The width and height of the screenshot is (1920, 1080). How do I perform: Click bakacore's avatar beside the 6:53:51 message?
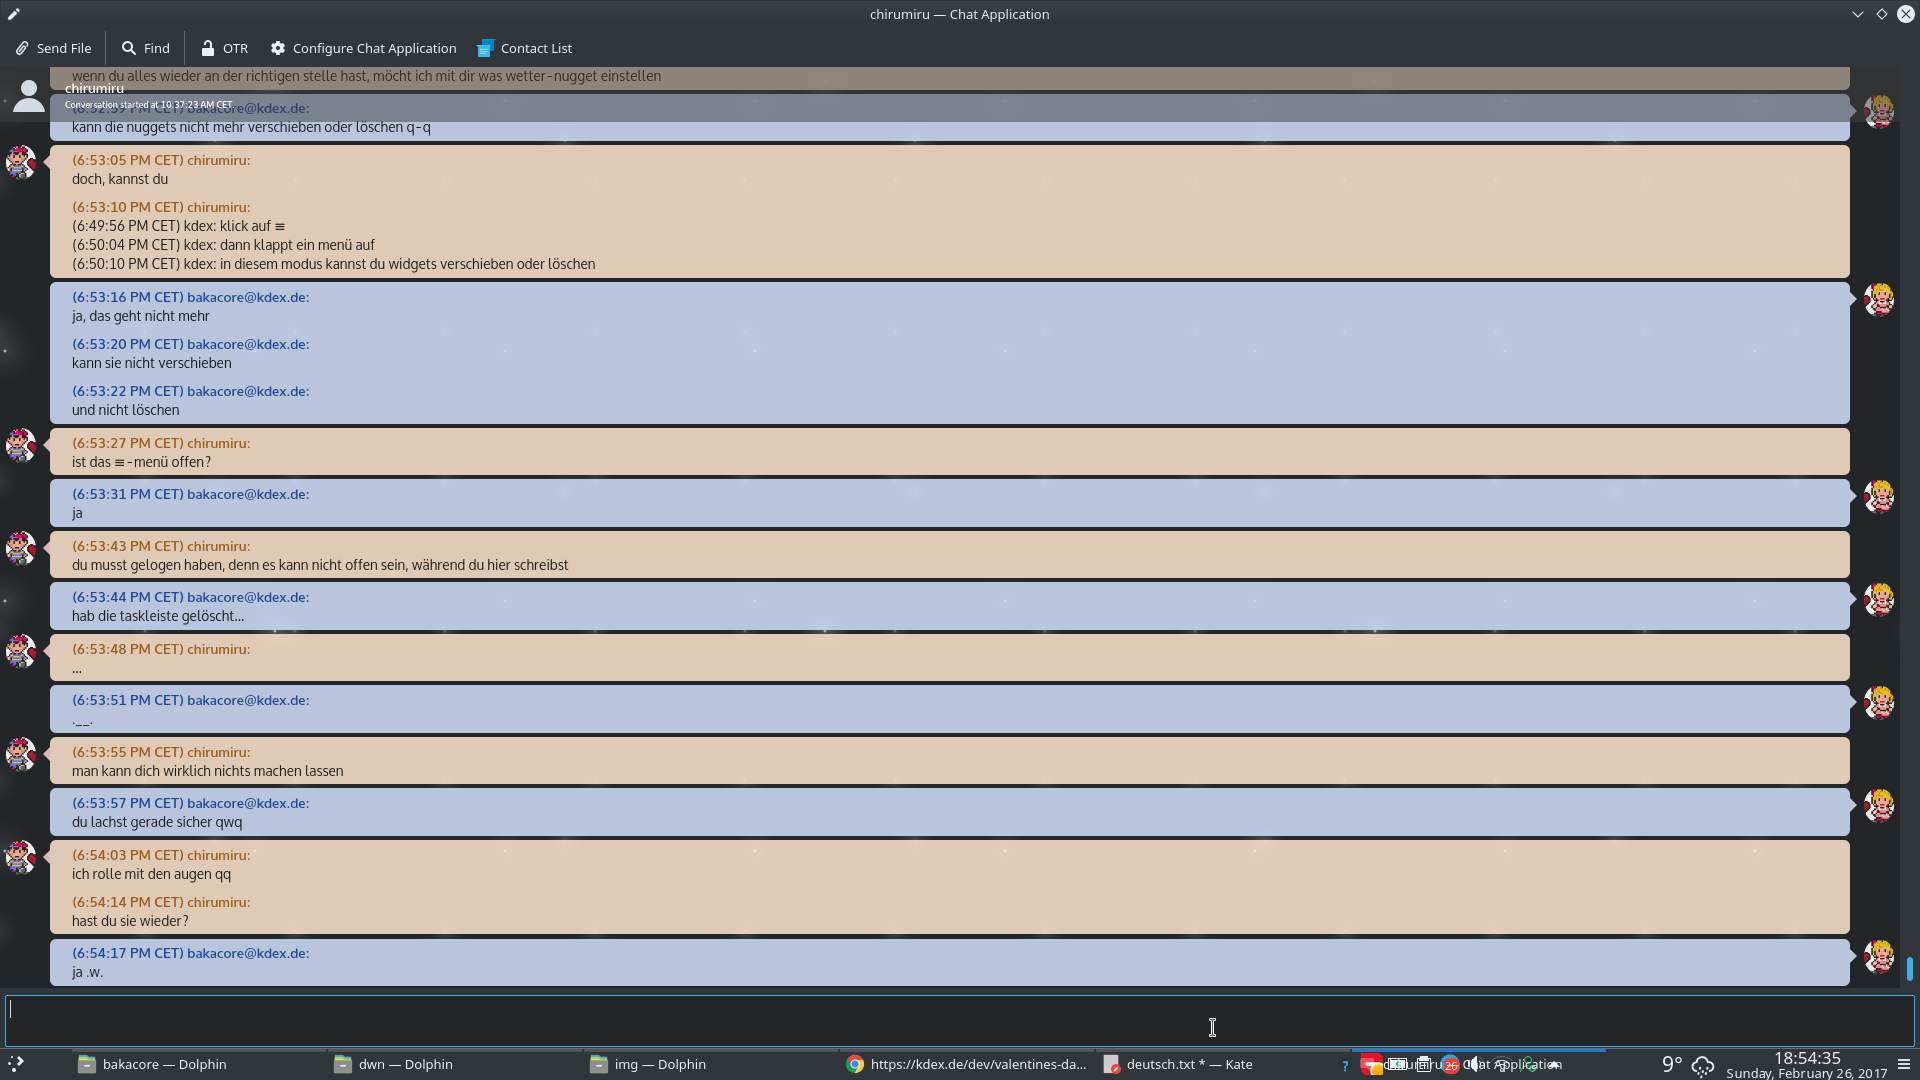click(x=1879, y=702)
